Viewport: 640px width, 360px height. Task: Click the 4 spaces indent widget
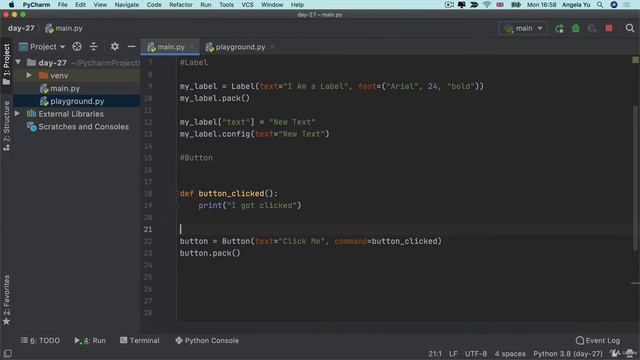click(510, 354)
